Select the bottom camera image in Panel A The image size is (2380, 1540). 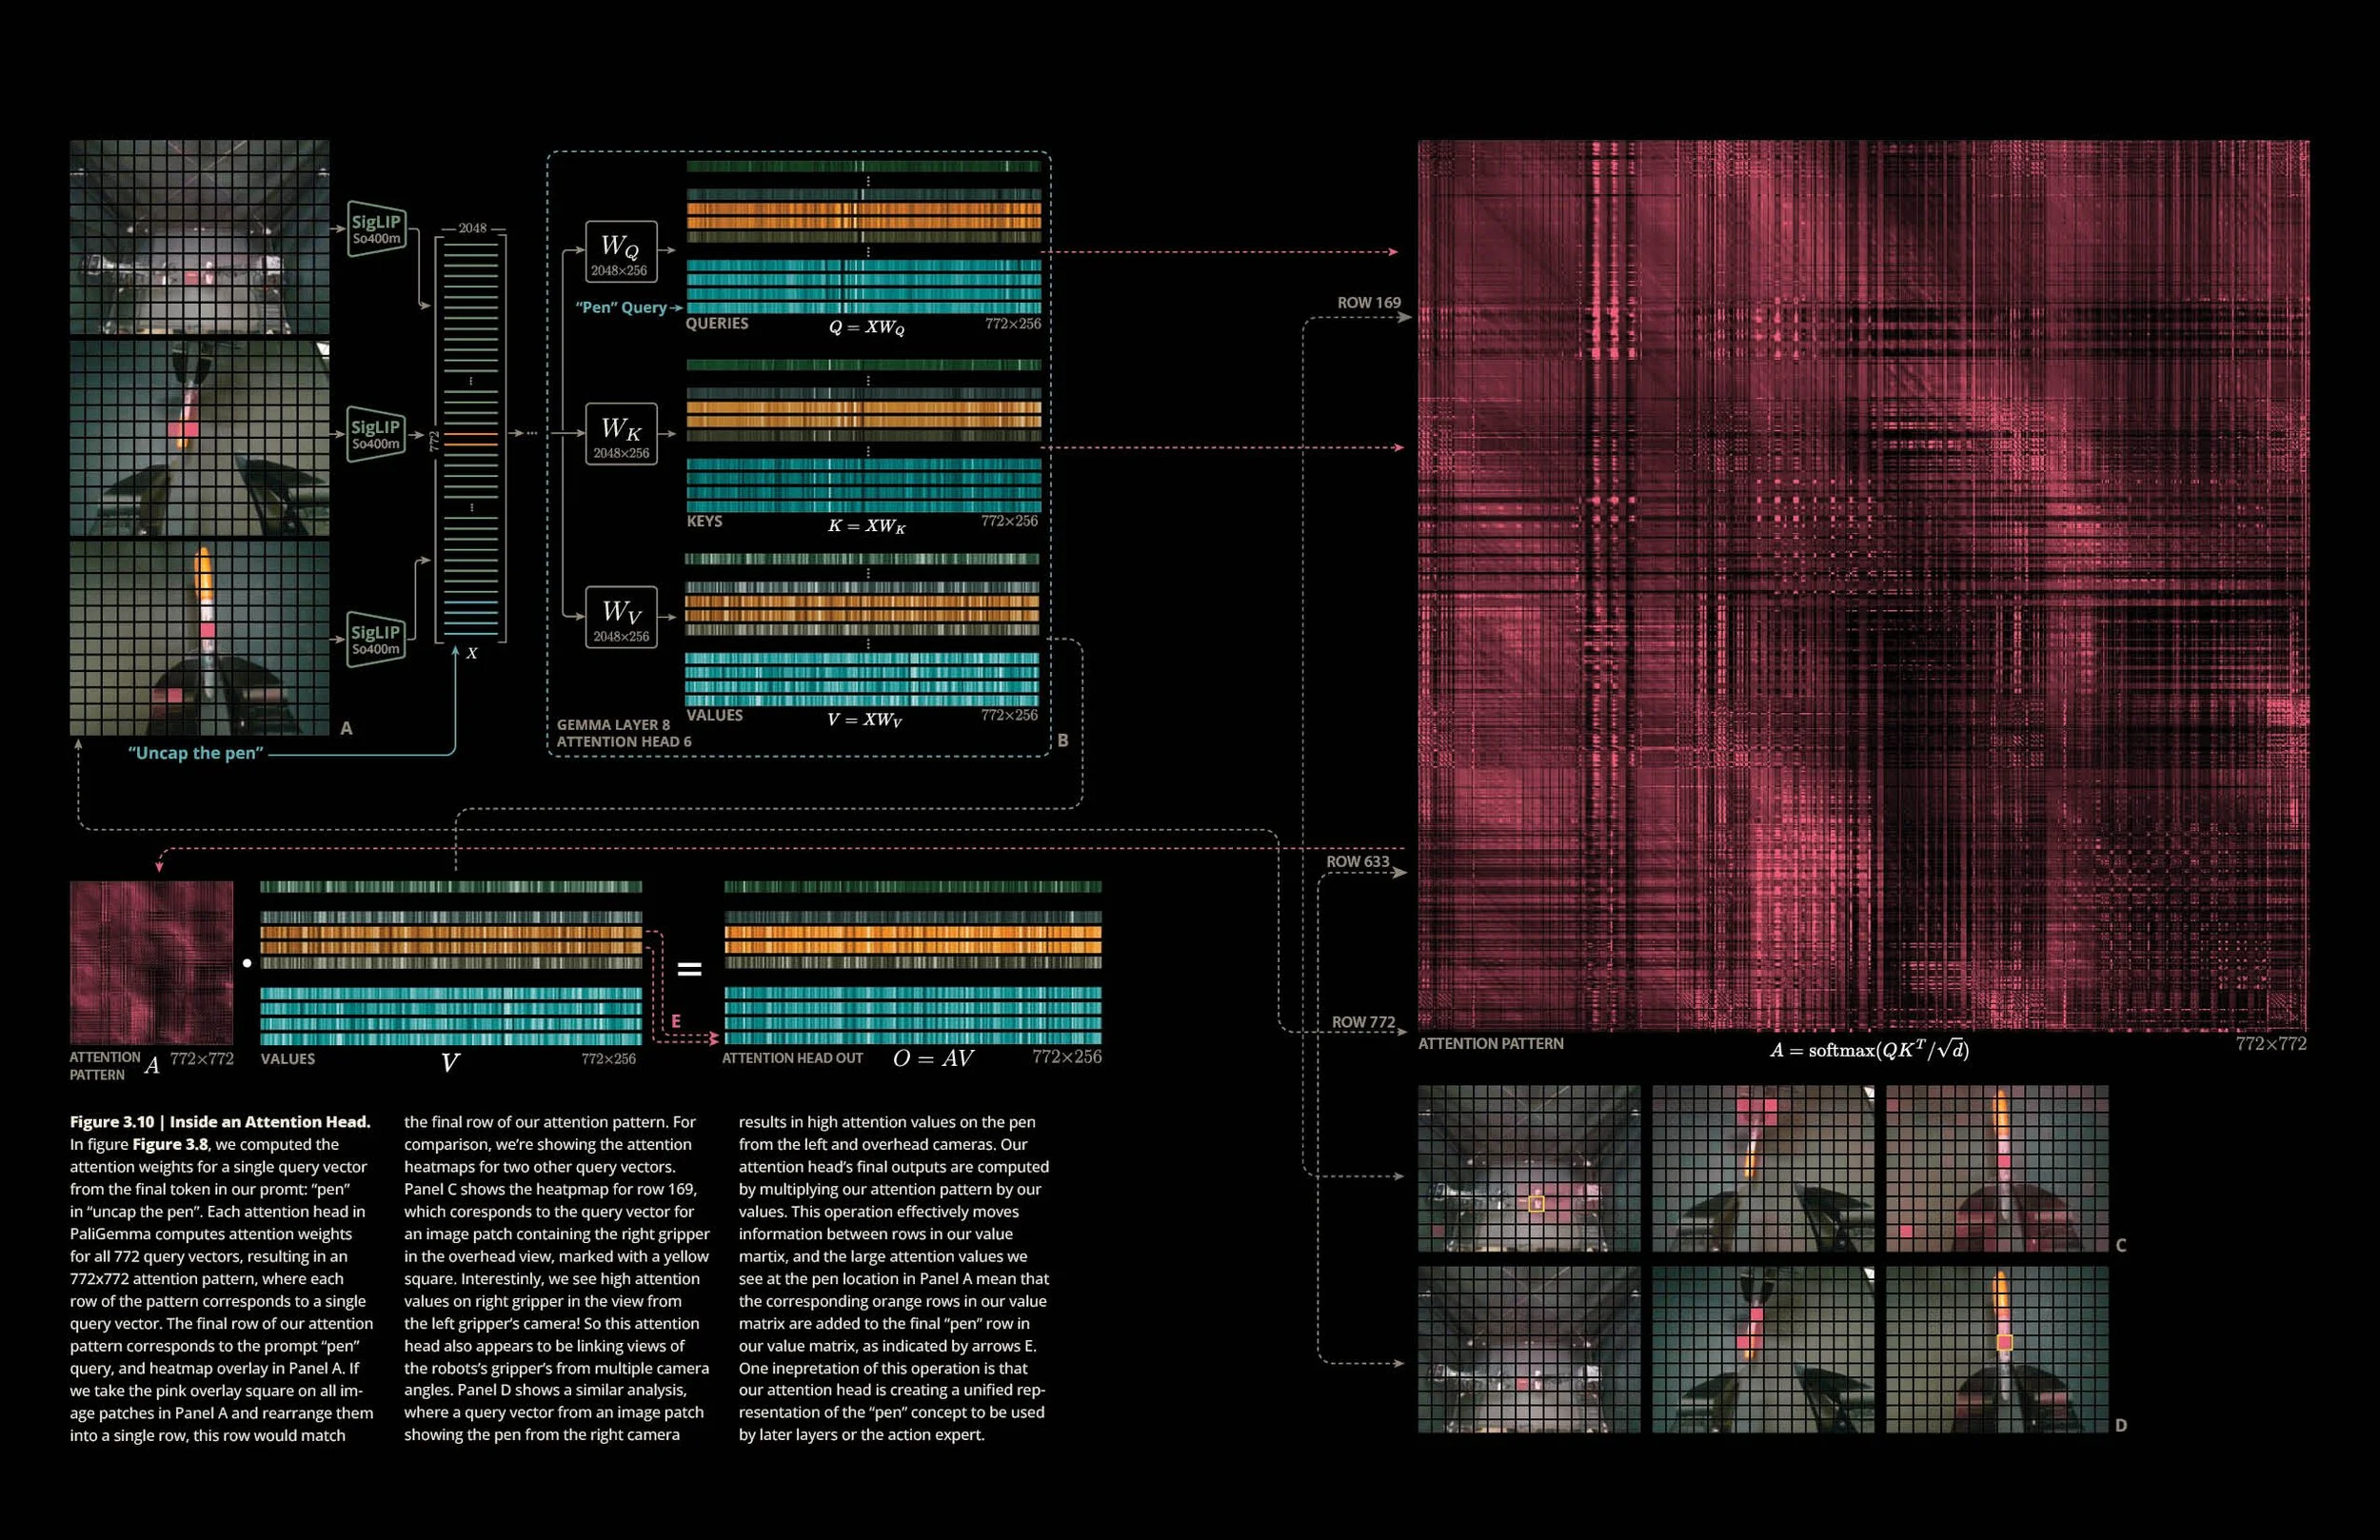tap(199, 638)
